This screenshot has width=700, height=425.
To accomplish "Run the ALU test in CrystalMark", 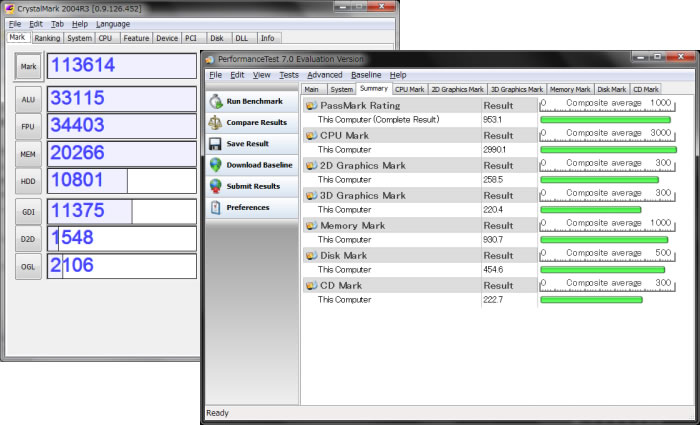I will click(28, 99).
